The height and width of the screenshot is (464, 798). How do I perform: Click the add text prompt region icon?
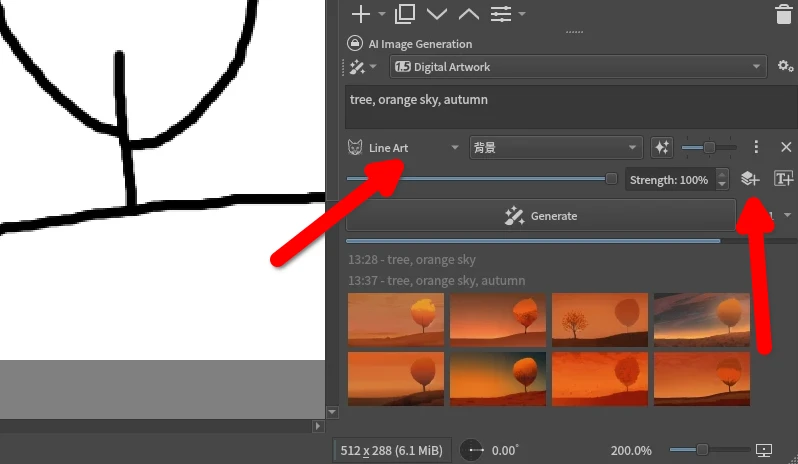784,180
